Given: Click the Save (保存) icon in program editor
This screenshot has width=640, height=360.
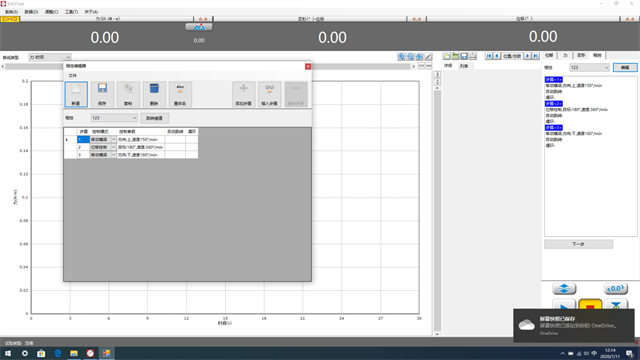Looking at the screenshot, I should [x=102, y=94].
